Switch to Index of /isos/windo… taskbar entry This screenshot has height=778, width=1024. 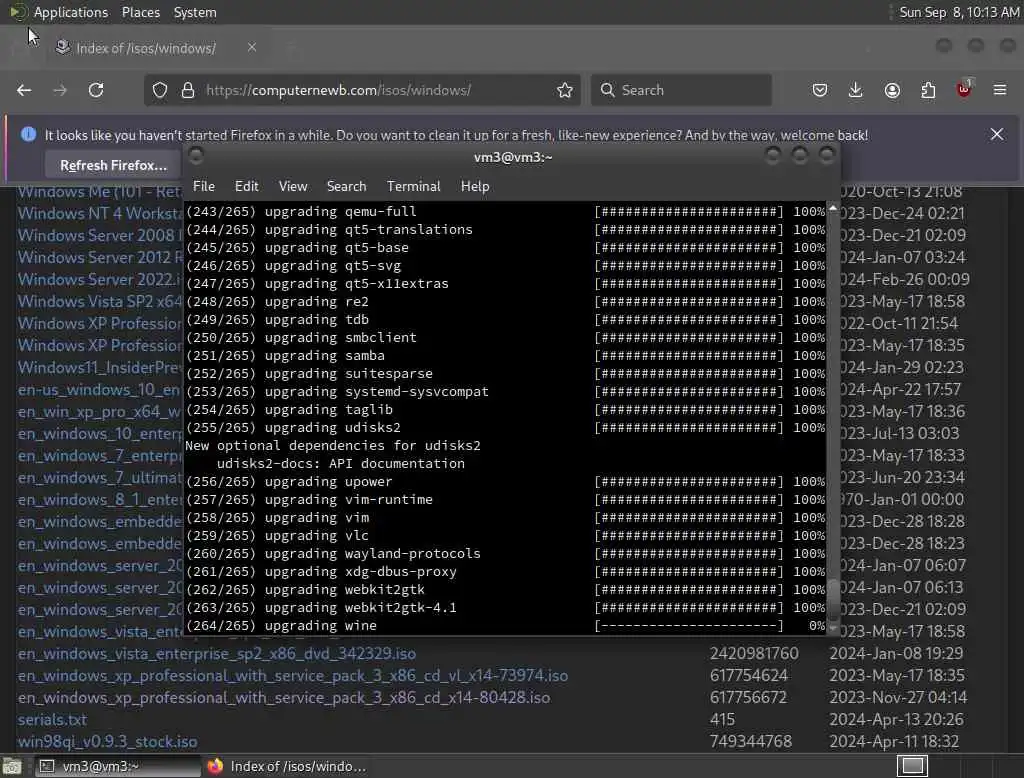pyautogui.click(x=287, y=766)
